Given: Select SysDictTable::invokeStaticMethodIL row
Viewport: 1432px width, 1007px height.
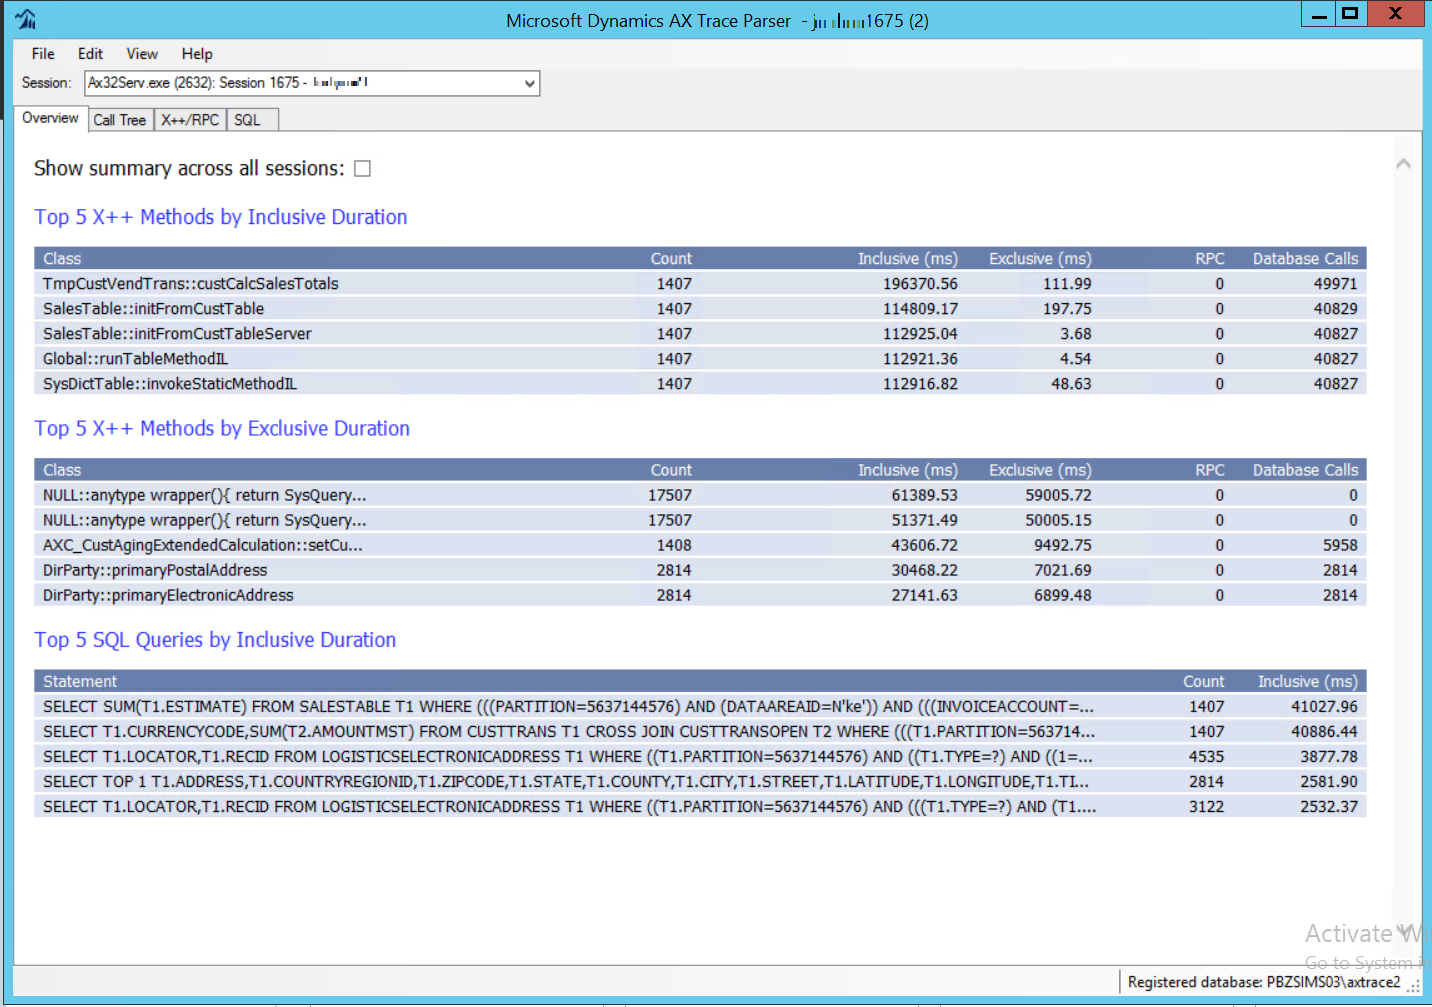Looking at the screenshot, I should 700,384.
